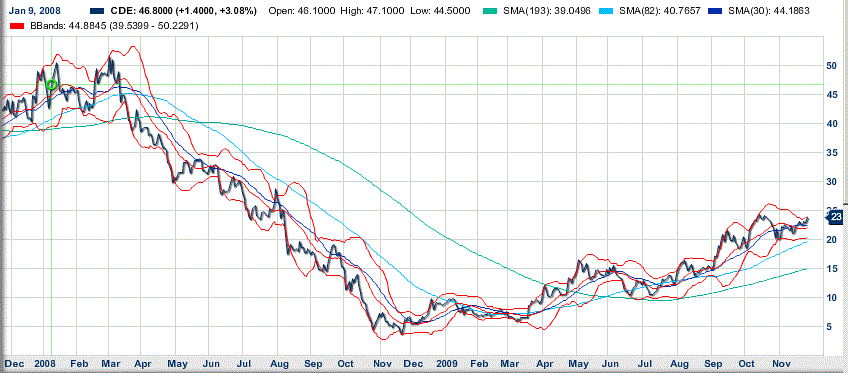This screenshot has height=373, width=848.
Task: Click the current price tag showing 23
Action: point(834,217)
